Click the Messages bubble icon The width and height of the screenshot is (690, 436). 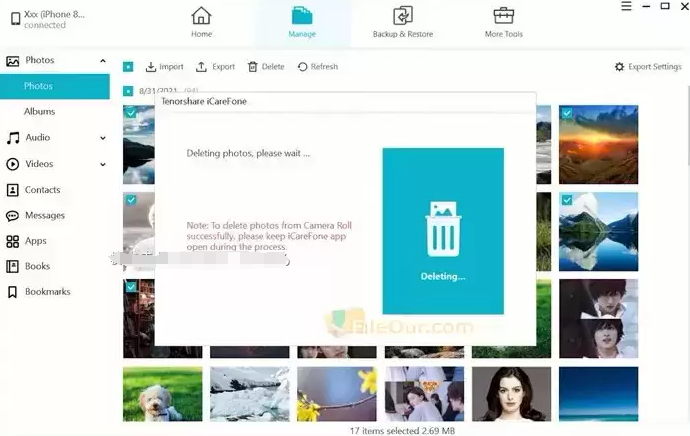12,216
